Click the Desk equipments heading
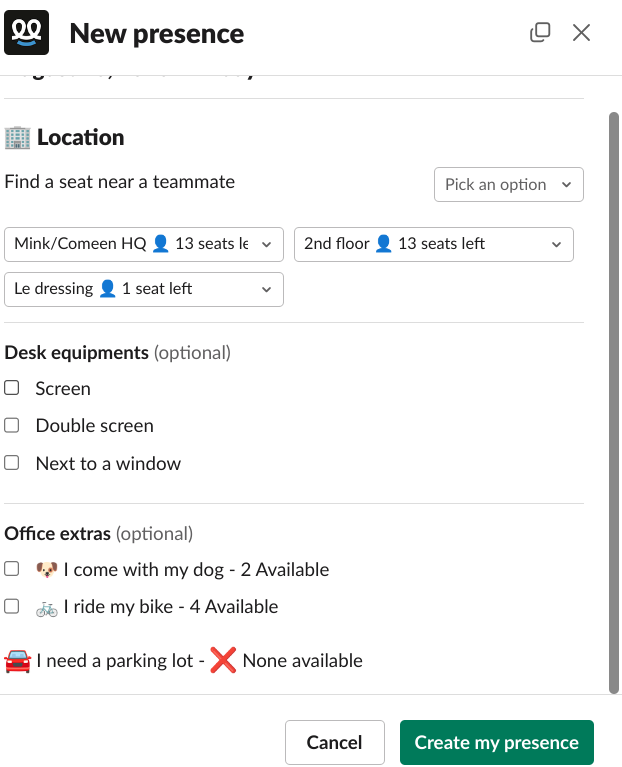The width and height of the screenshot is (622, 767). tap(76, 353)
